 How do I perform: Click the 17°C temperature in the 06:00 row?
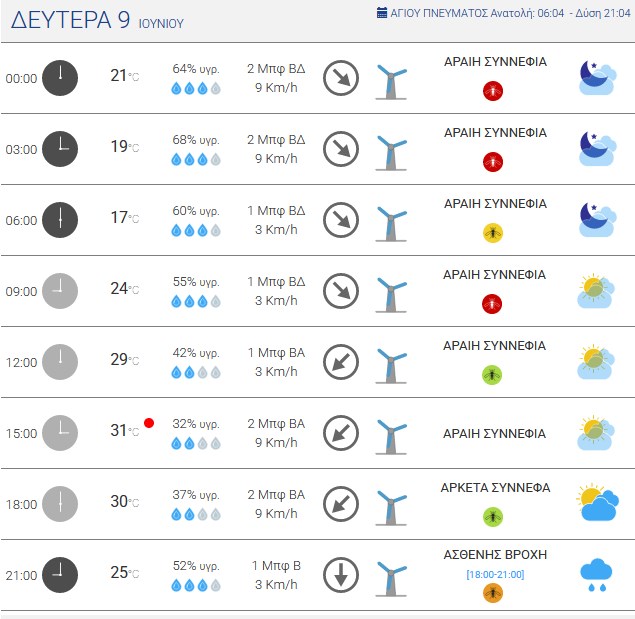[x=125, y=218]
